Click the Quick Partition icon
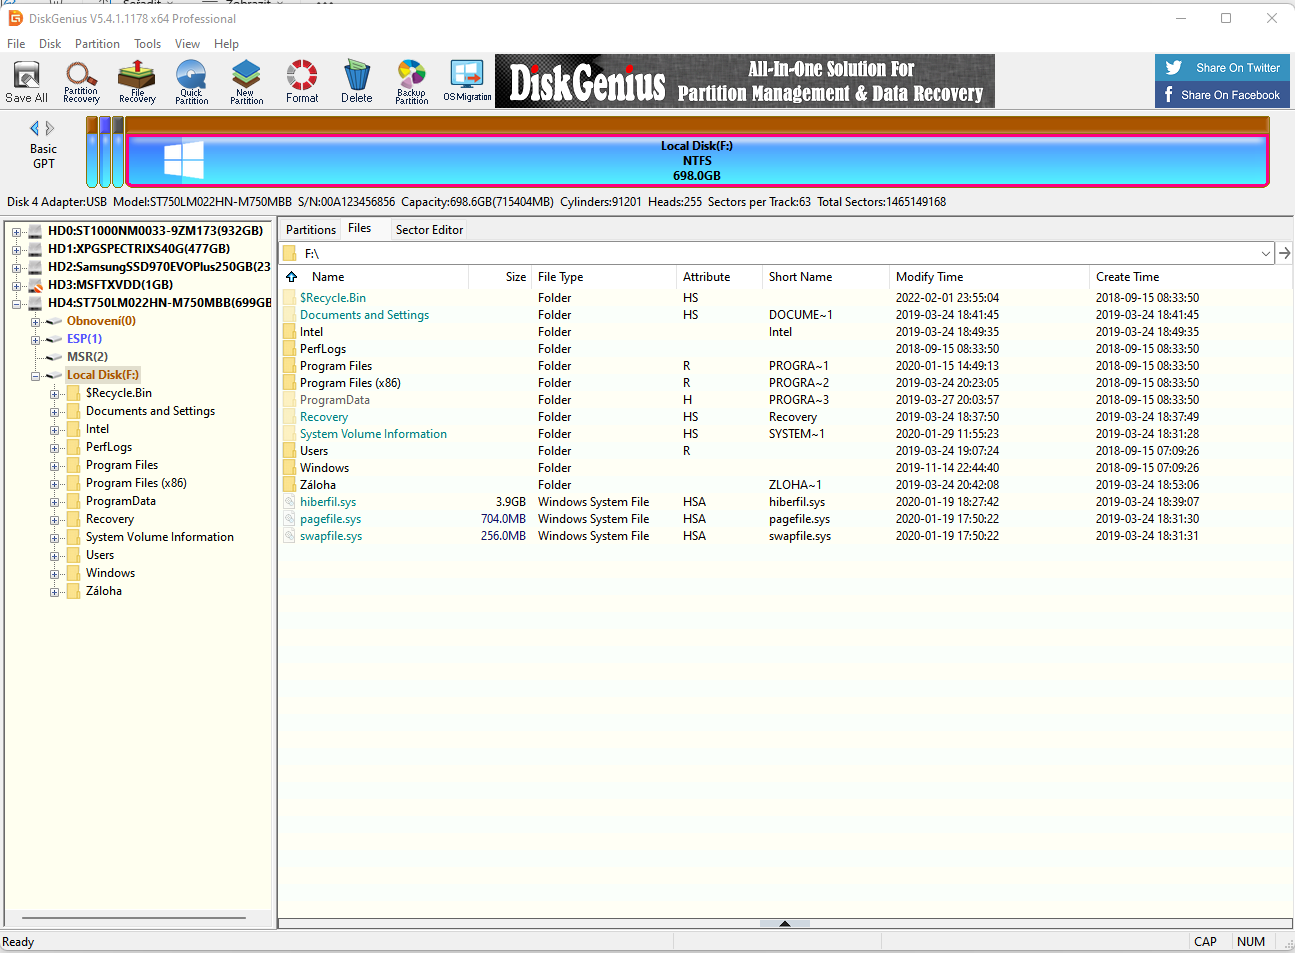The height and width of the screenshot is (953, 1295). tap(191, 81)
